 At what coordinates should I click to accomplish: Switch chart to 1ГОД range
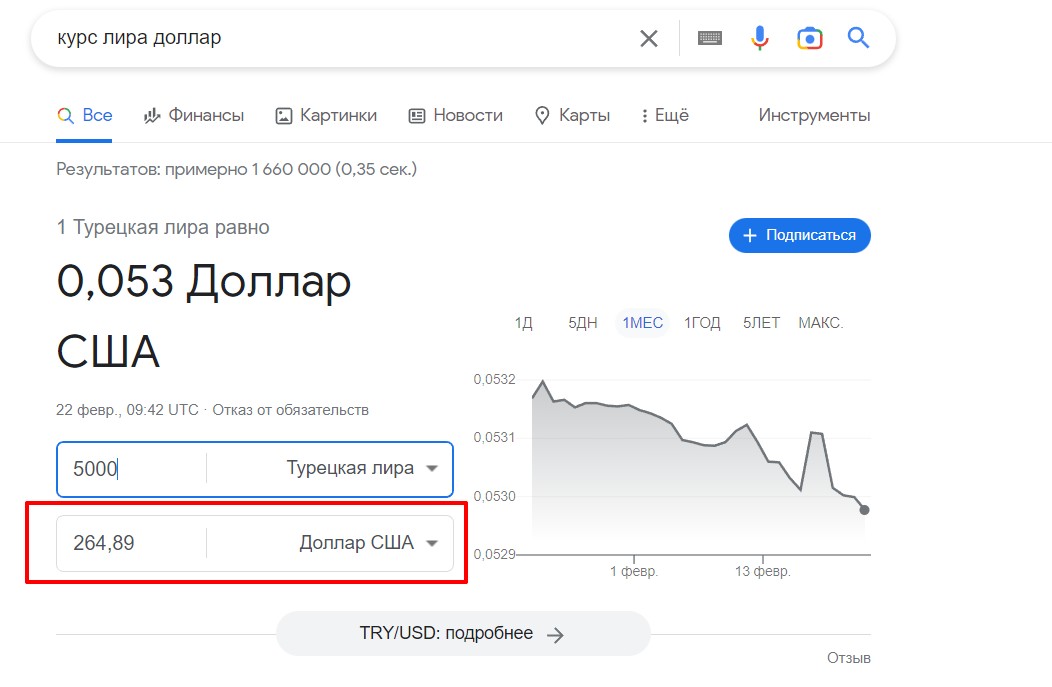[x=702, y=323]
